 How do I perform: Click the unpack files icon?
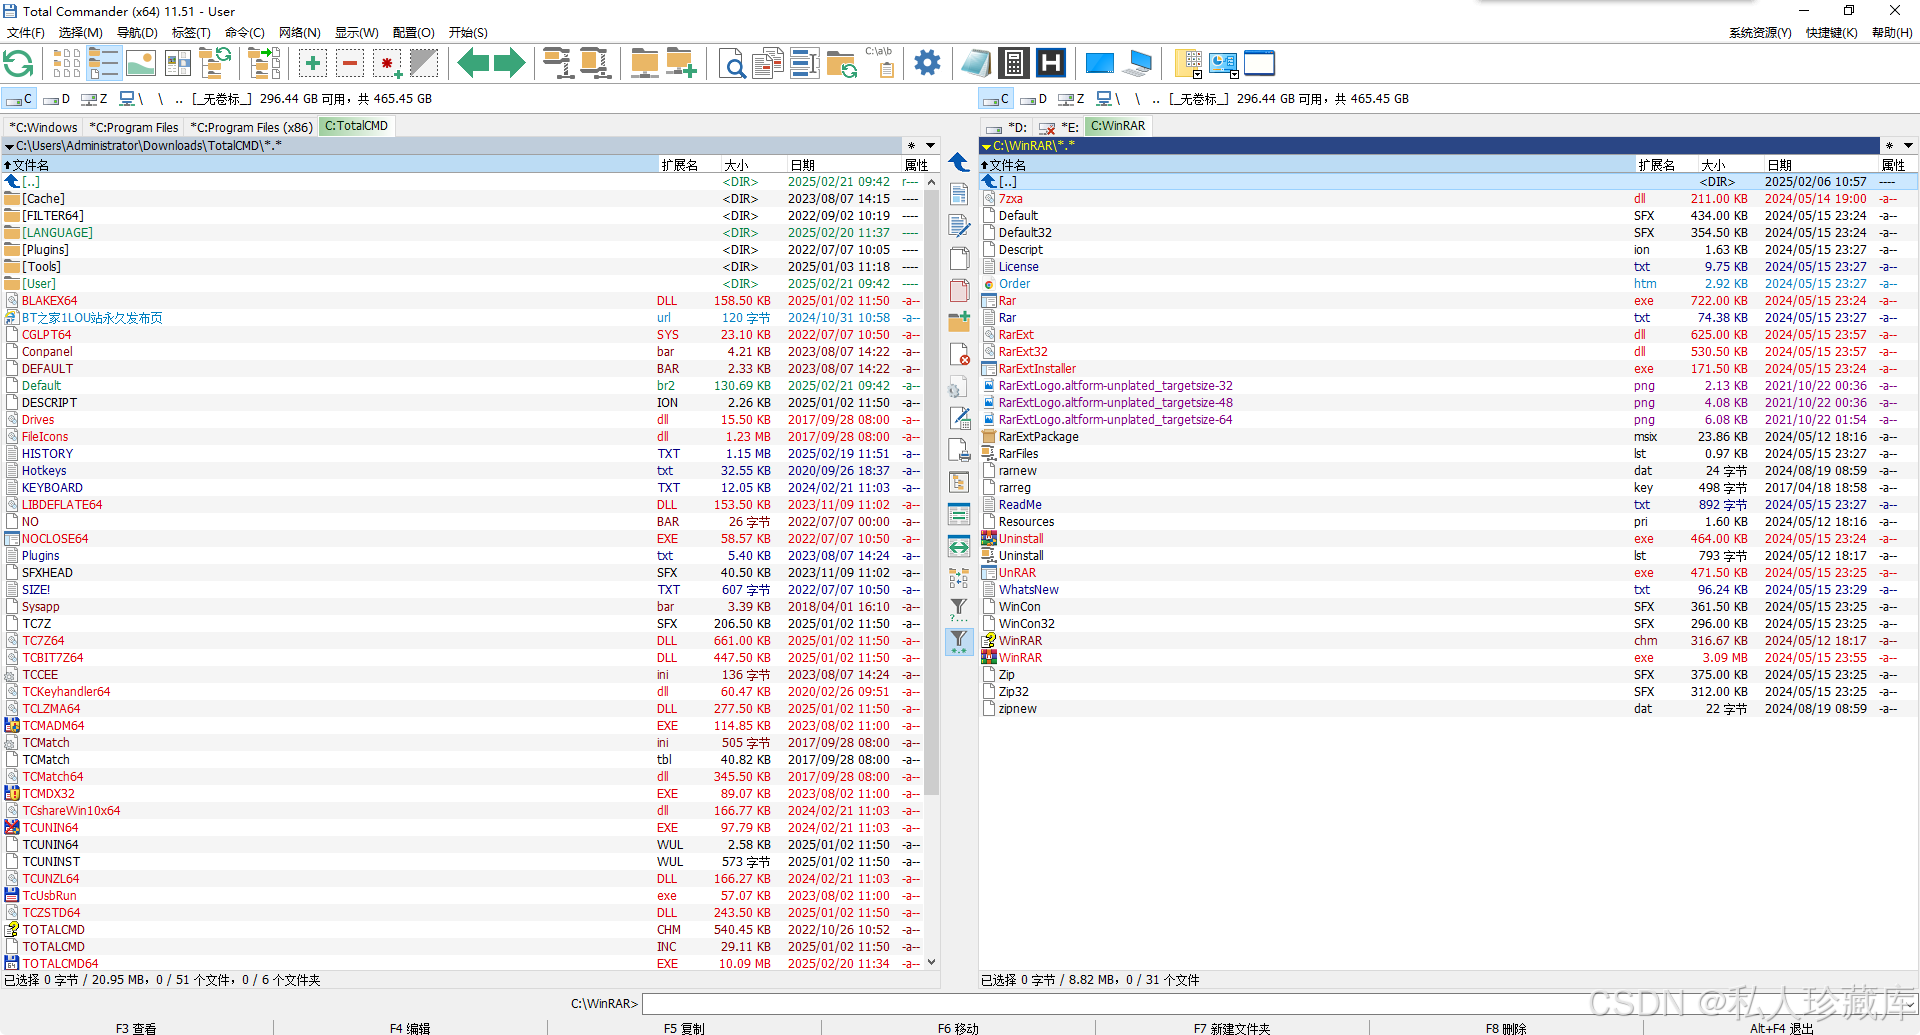click(595, 64)
